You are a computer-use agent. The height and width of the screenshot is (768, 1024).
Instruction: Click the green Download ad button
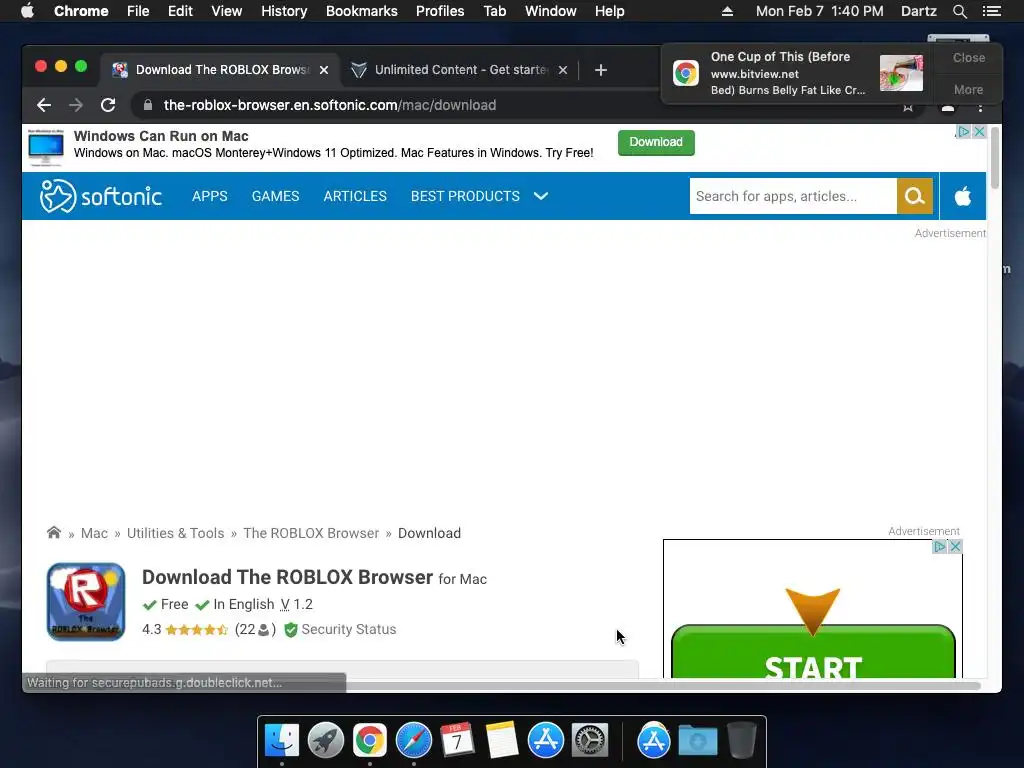(x=656, y=142)
